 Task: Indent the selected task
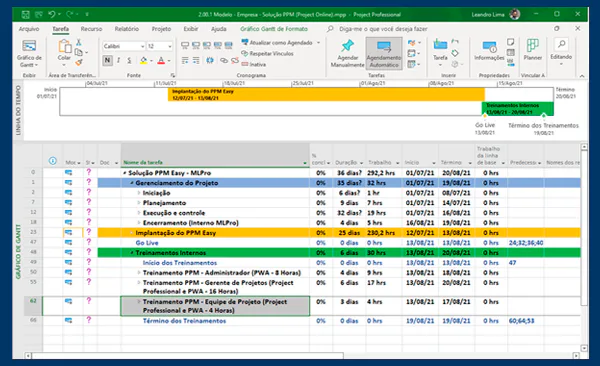pyautogui.click(x=196, y=60)
